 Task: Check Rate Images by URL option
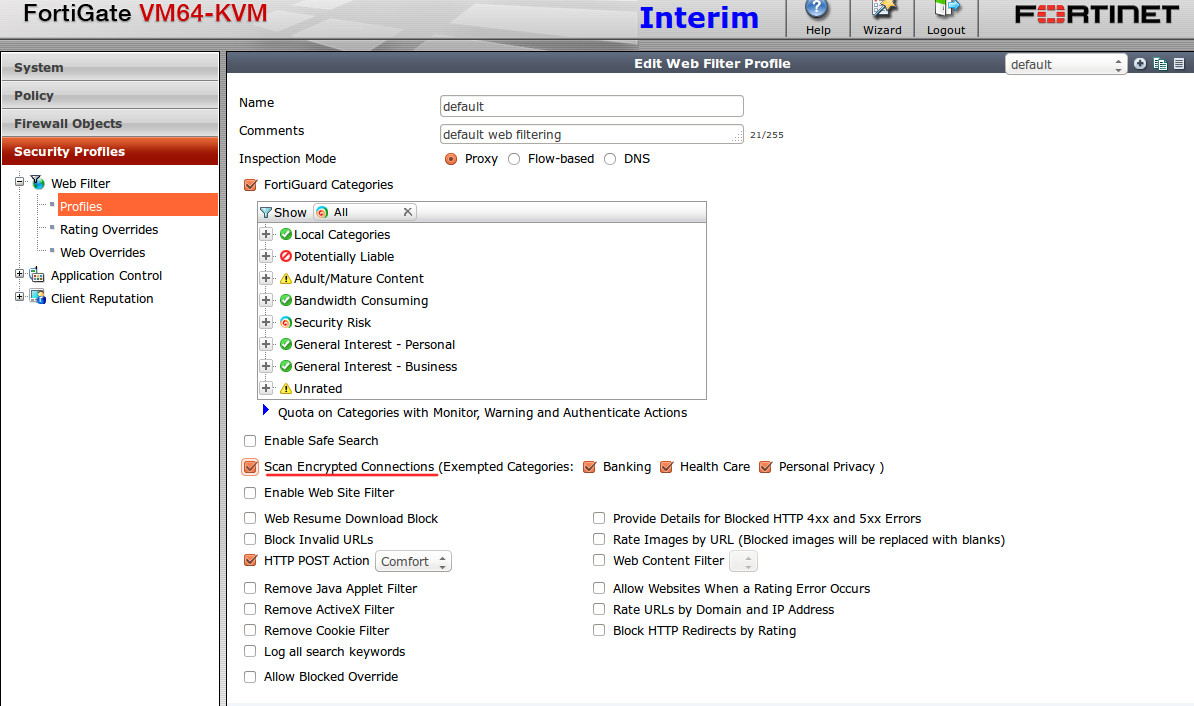599,539
